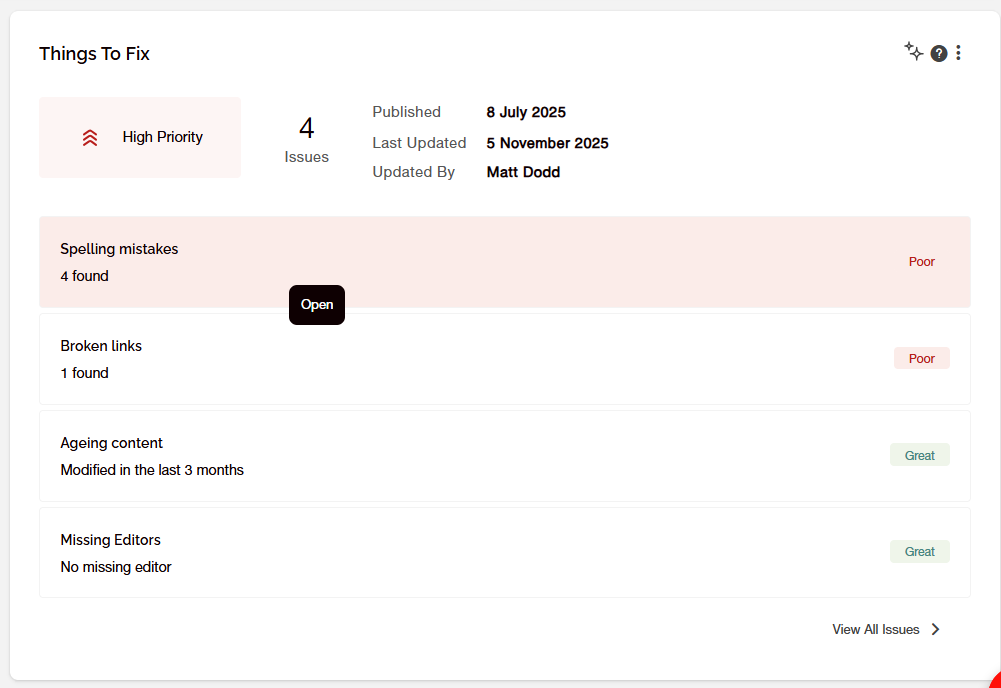
Task: Open the three-dot more options menu
Action: (958, 53)
